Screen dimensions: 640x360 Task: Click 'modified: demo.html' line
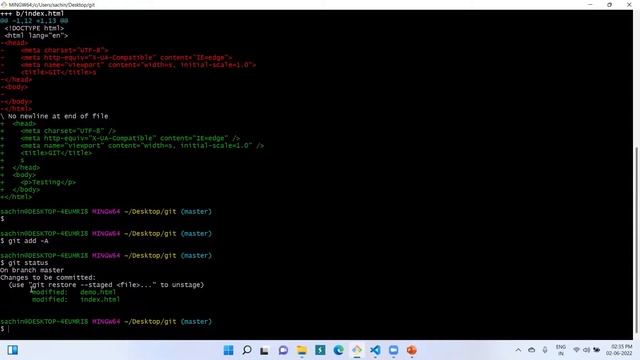(74, 292)
